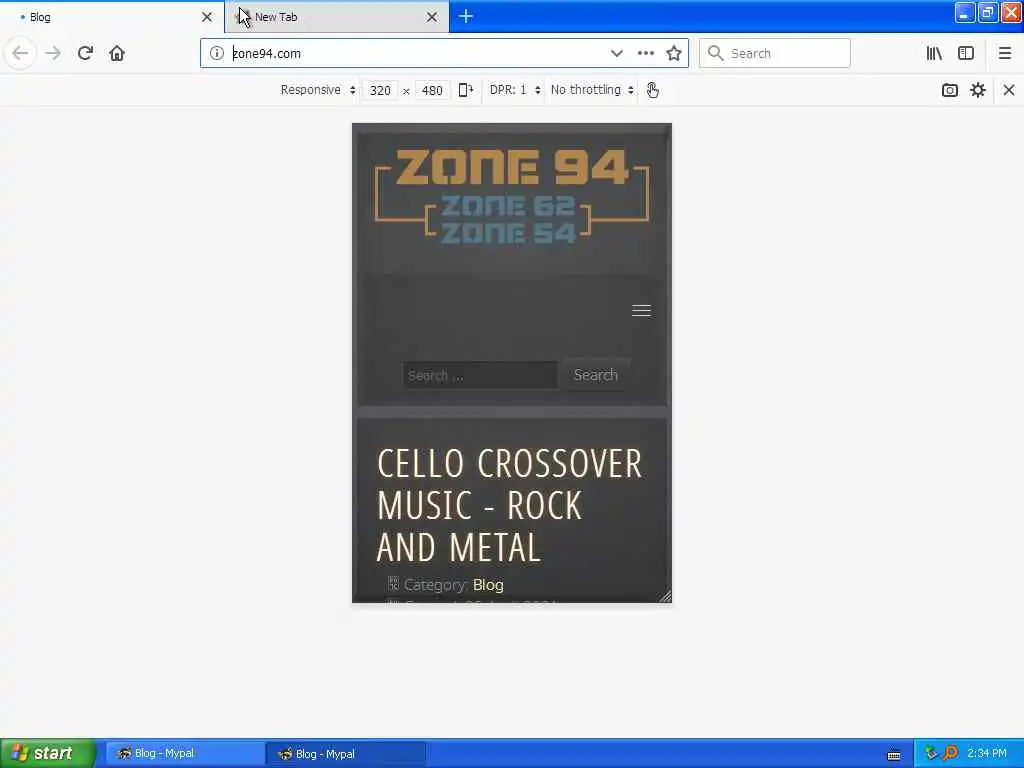The width and height of the screenshot is (1024, 768).
Task: Open Cello Crossover Music article title
Action: [x=509, y=505]
